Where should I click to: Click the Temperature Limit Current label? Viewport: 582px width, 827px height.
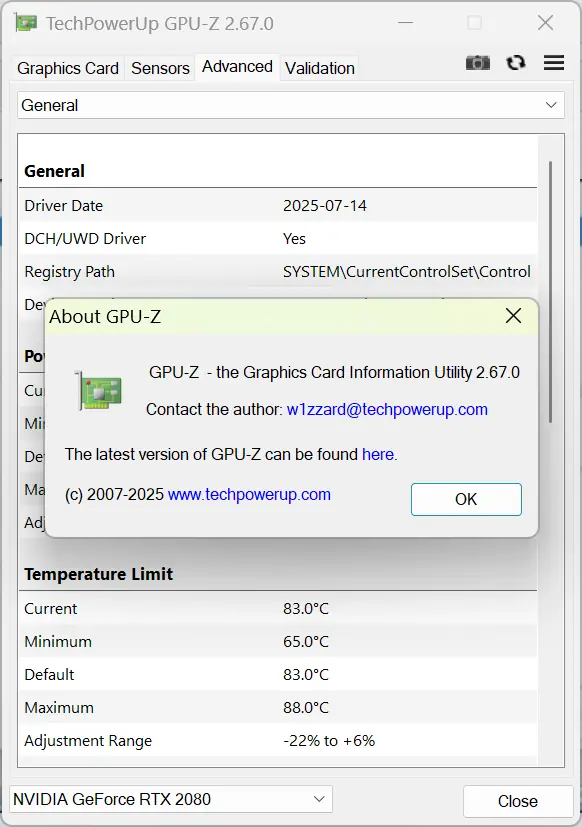[51, 609]
